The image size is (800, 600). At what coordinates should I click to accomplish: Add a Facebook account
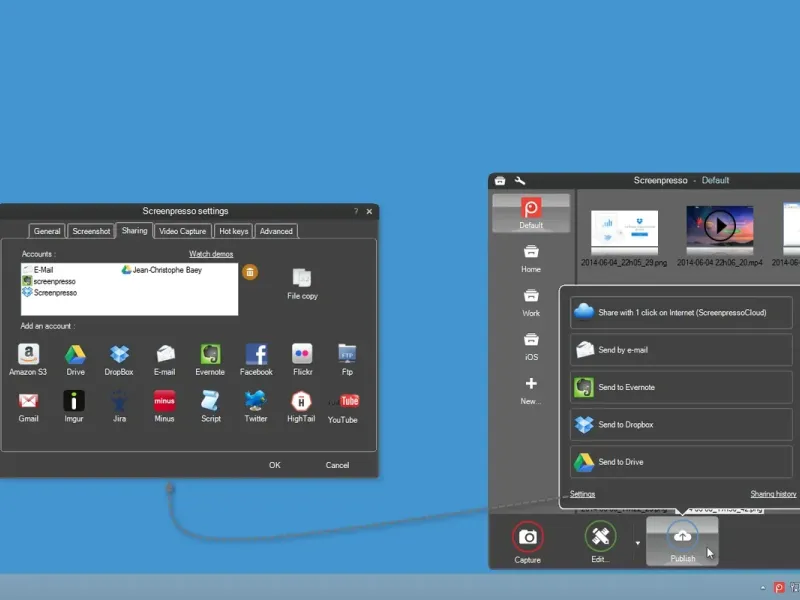point(256,359)
